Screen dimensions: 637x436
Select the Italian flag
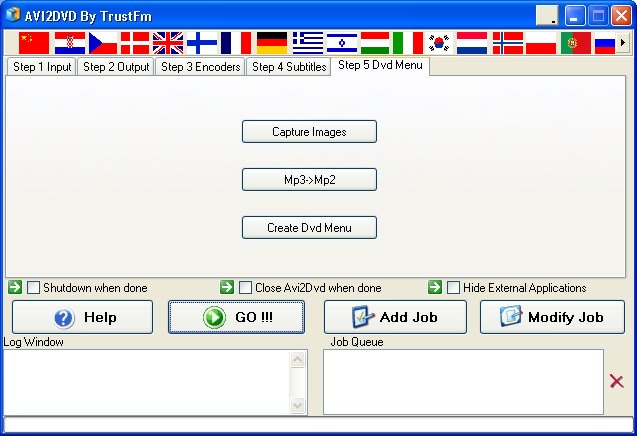point(408,43)
